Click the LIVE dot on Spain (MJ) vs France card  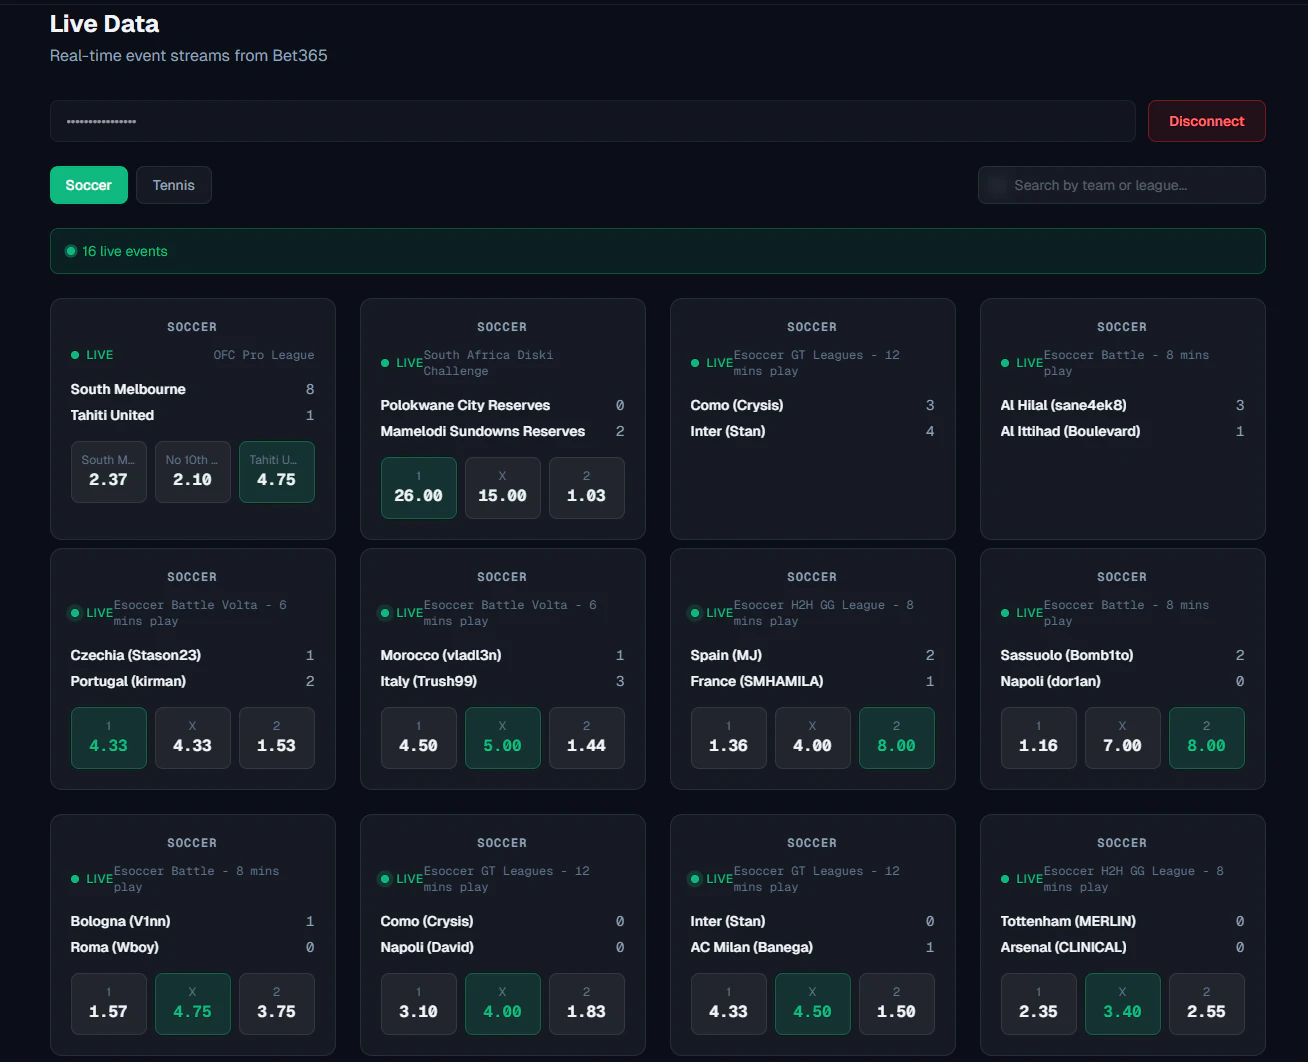point(695,612)
